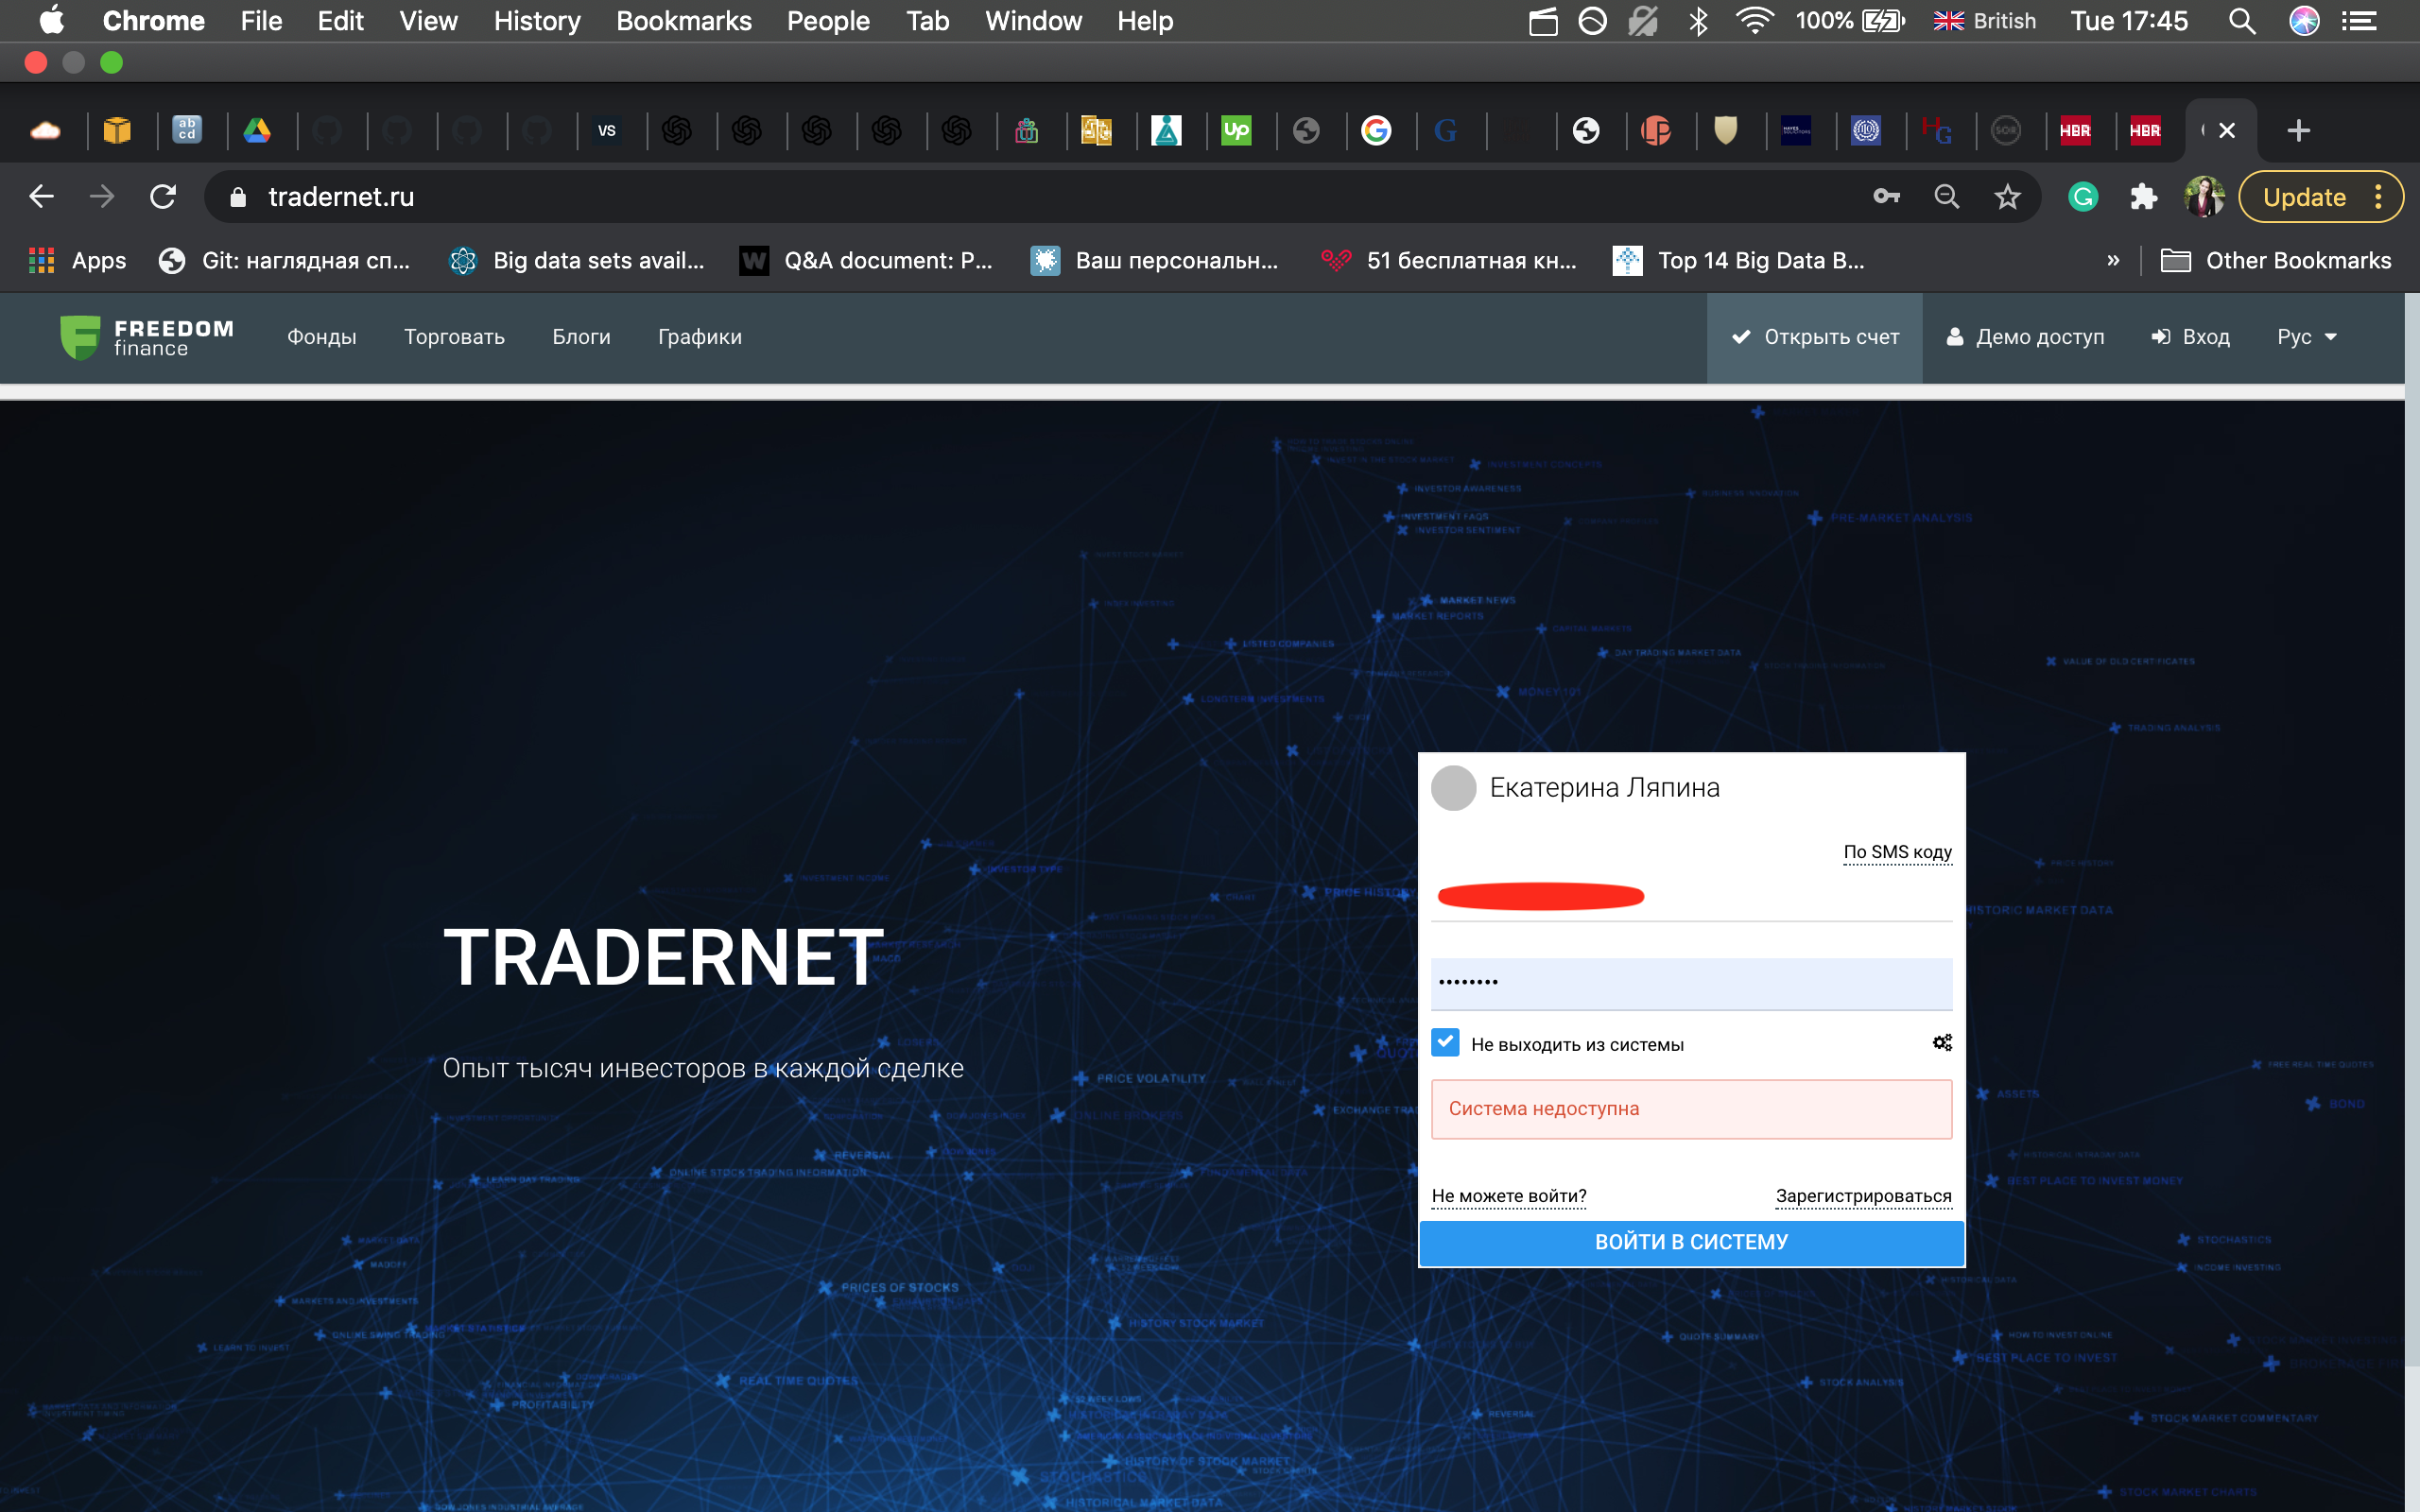Open the File menu
2420x1512 pixels.
coord(261,21)
